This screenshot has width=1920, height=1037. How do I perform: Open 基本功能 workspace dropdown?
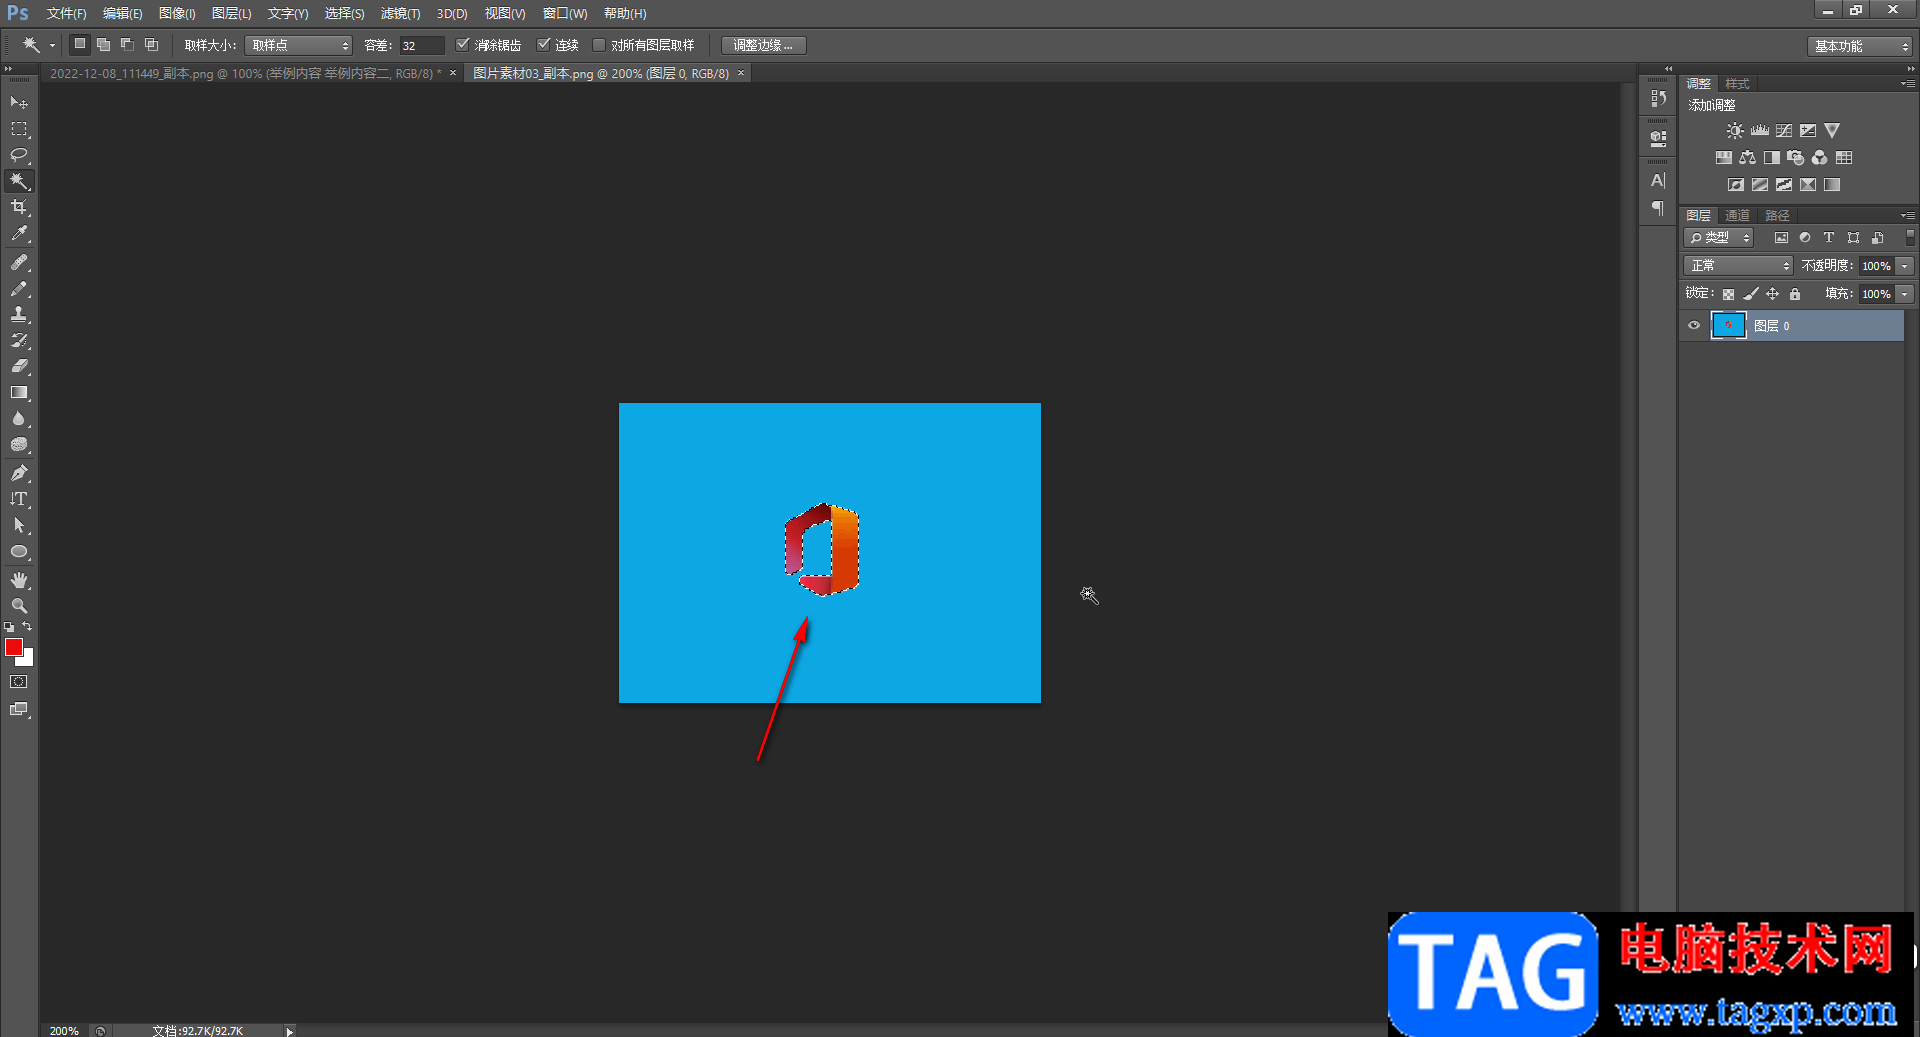click(x=1860, y=46)
